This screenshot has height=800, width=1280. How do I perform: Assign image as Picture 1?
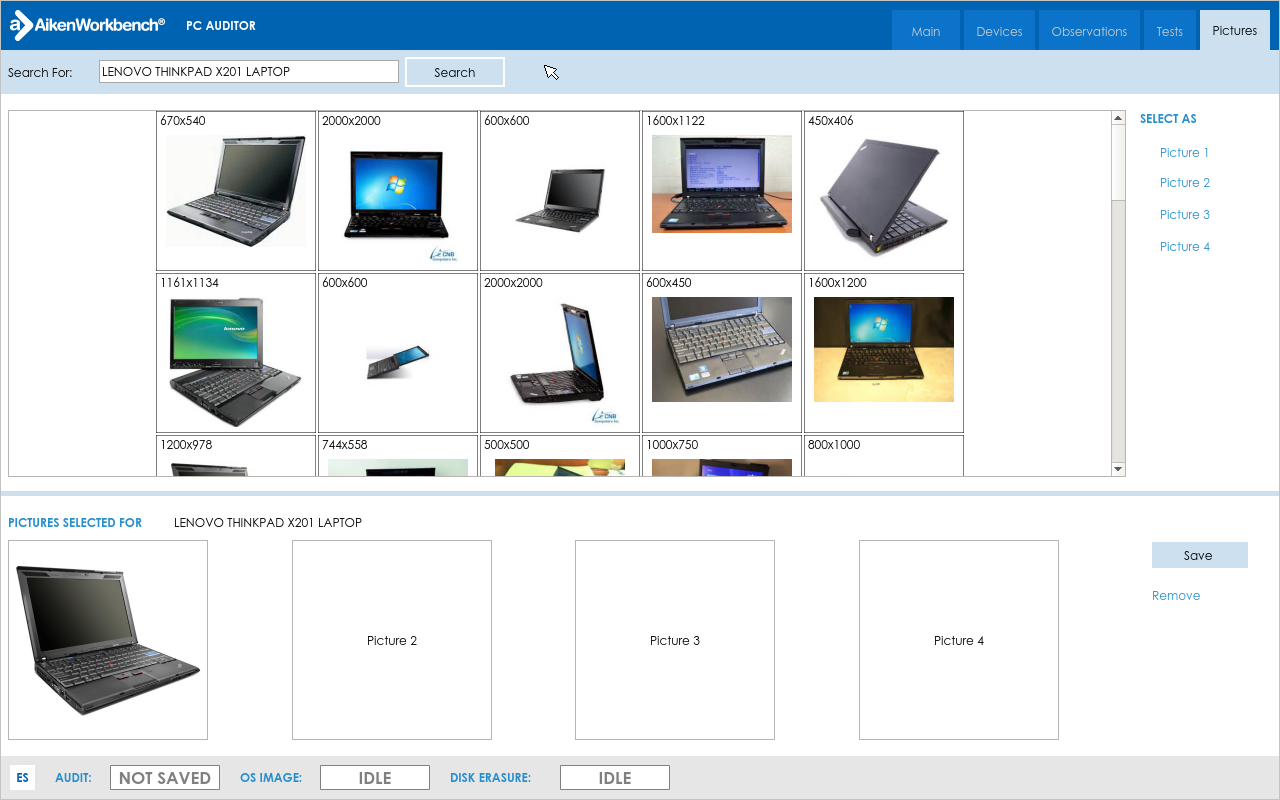(1184, 153)
